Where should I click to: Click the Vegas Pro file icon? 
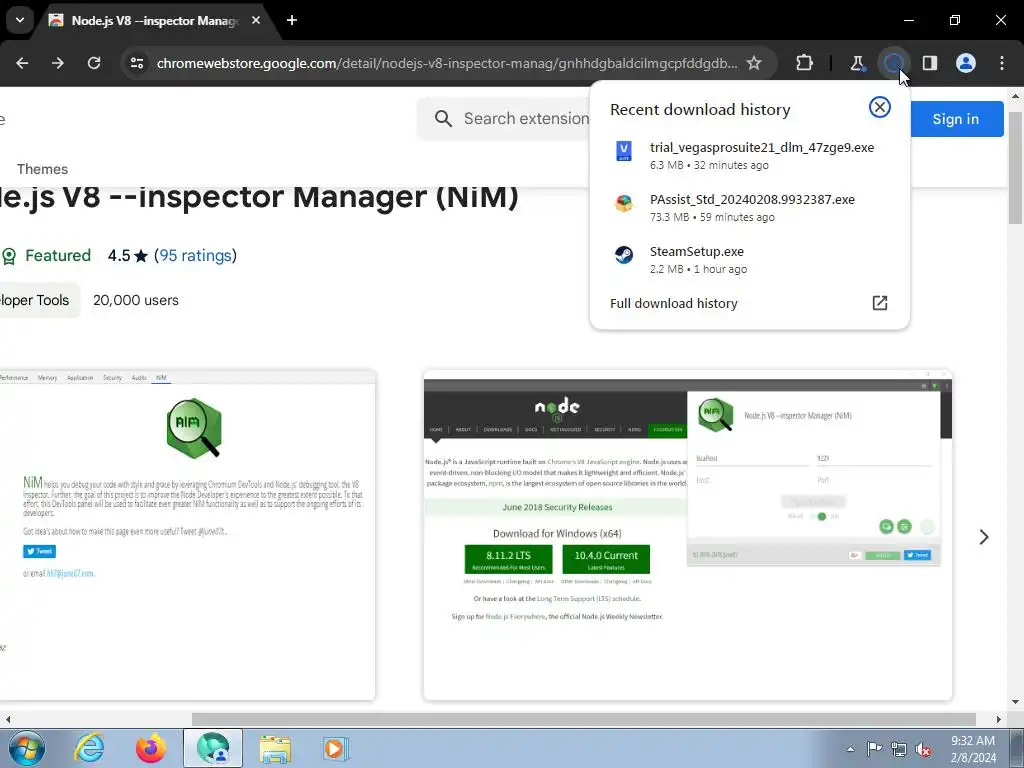point(624,151)
